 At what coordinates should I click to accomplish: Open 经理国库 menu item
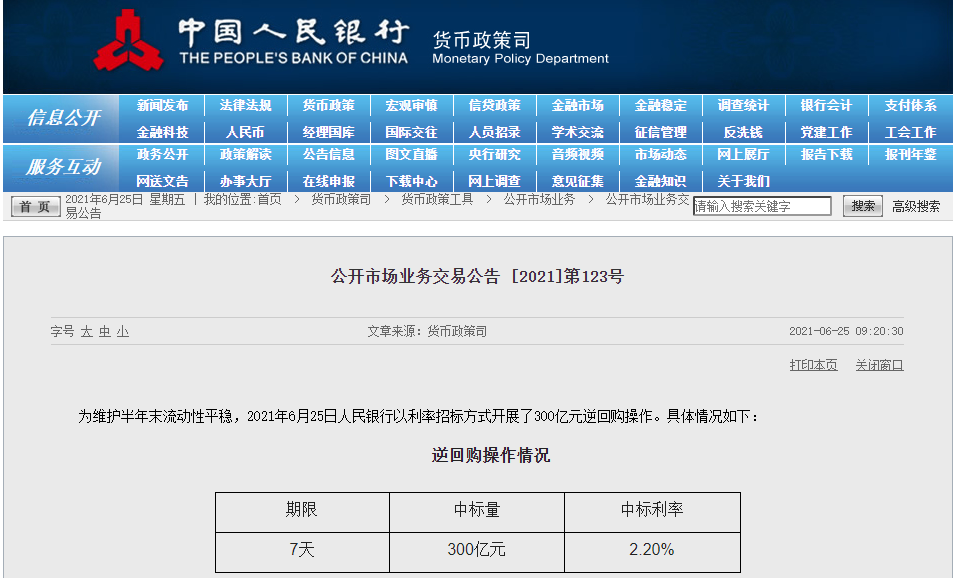click(328, 132)
